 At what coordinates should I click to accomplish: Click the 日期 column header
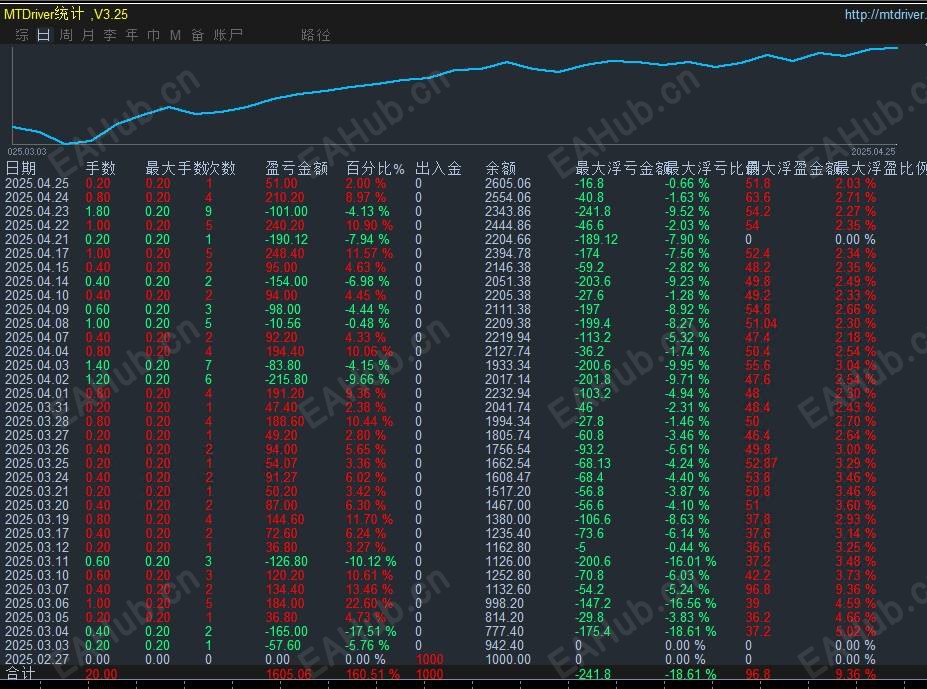[20, 169]
